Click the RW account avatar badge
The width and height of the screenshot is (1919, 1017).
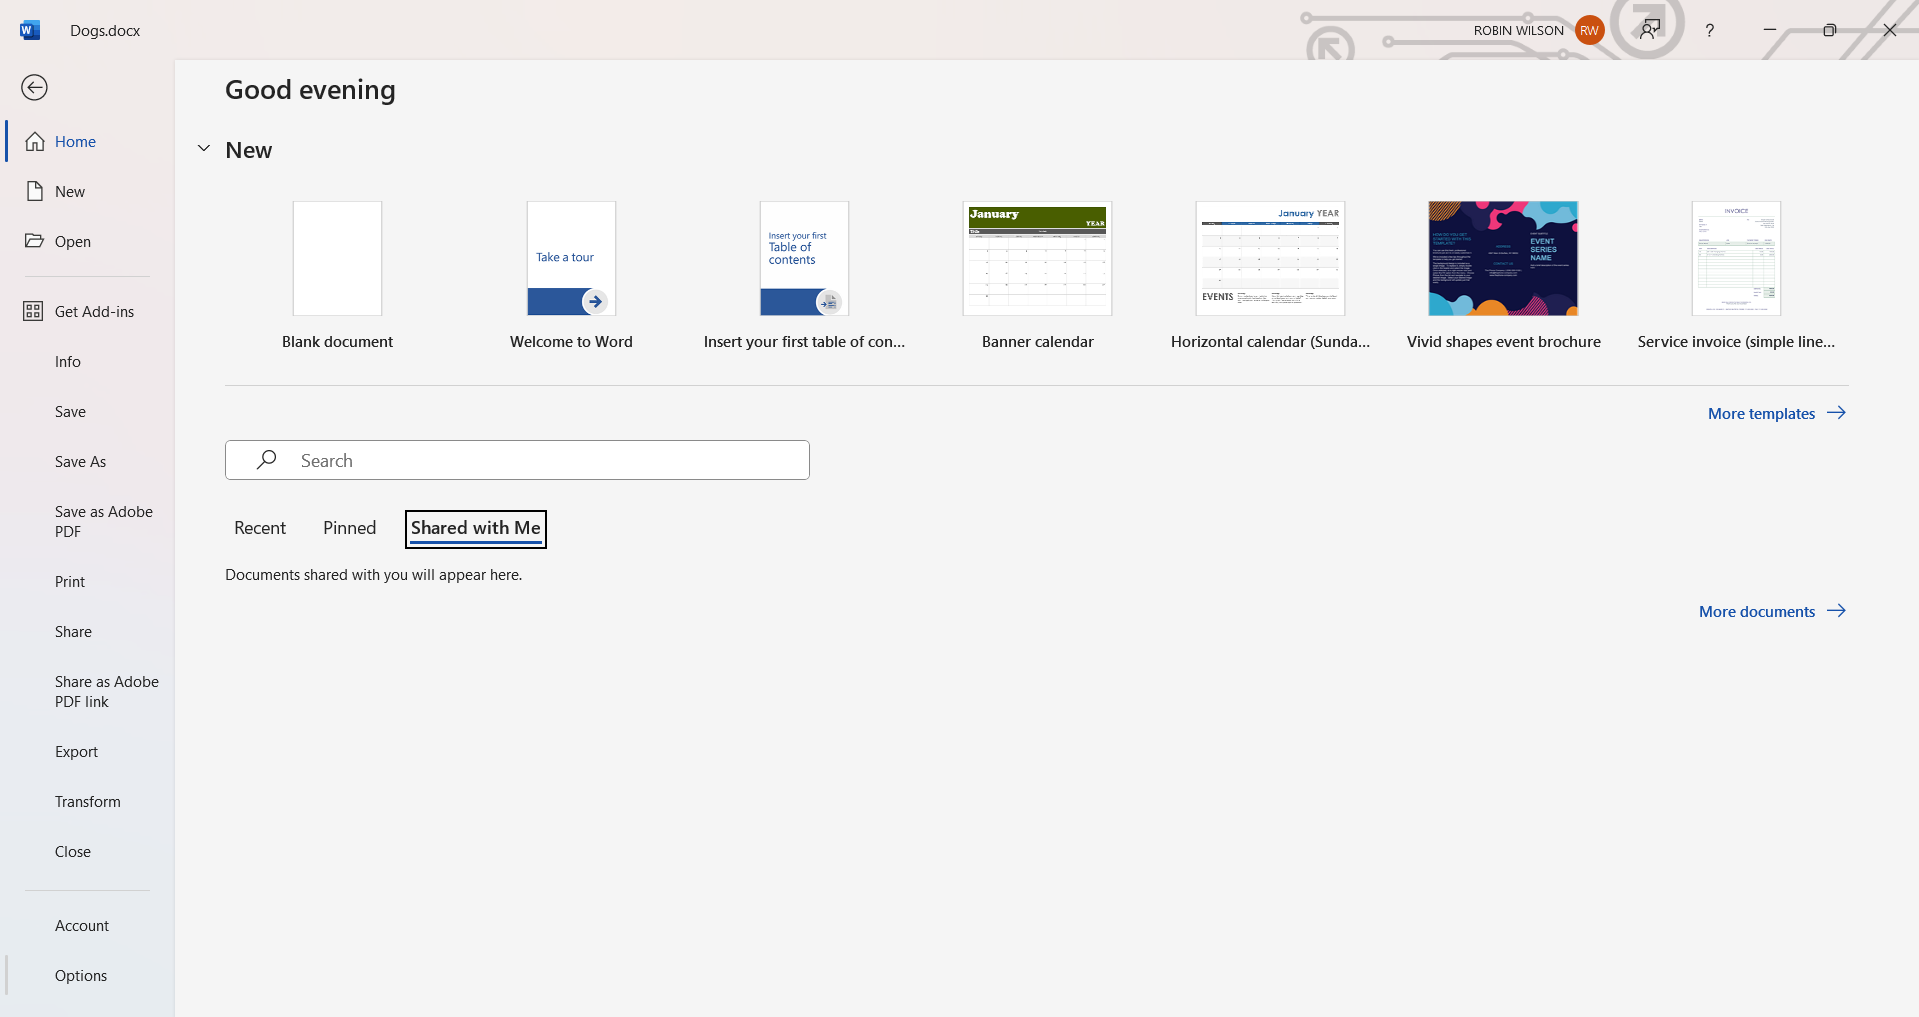click(x=1588, y=30)
